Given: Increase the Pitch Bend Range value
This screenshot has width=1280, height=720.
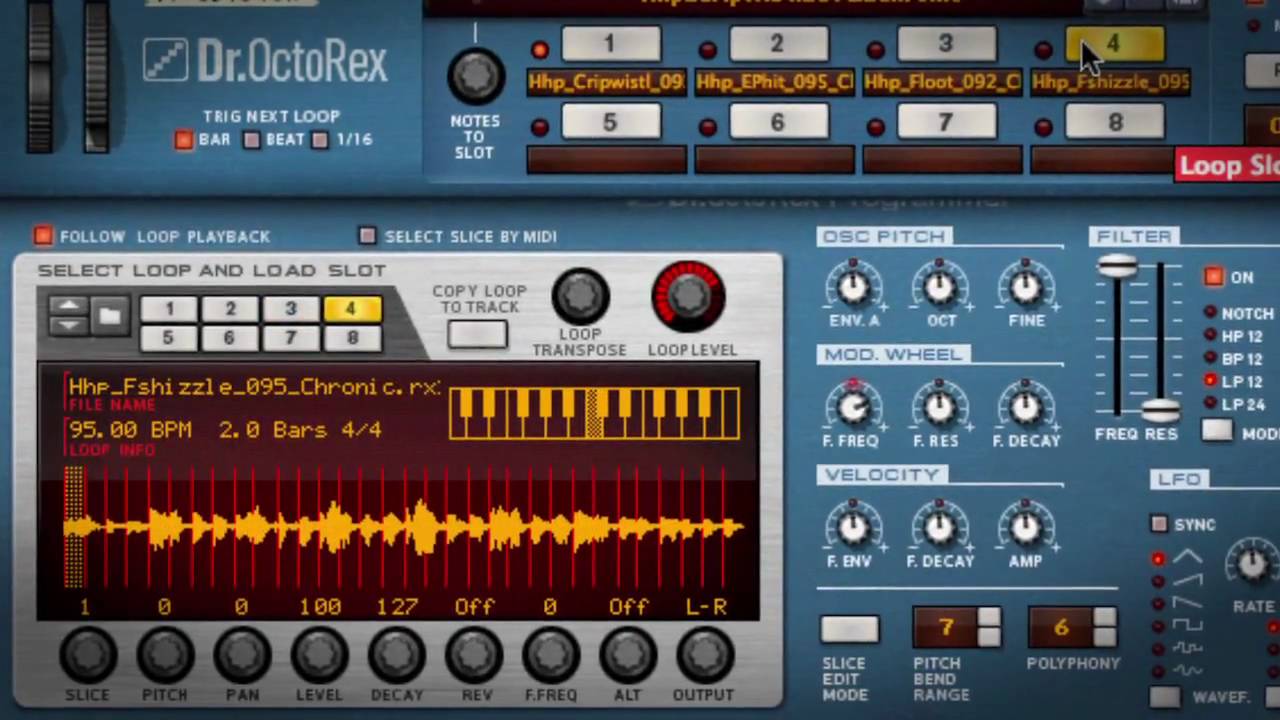Looking at the screenshot, I should pos(988,619).
